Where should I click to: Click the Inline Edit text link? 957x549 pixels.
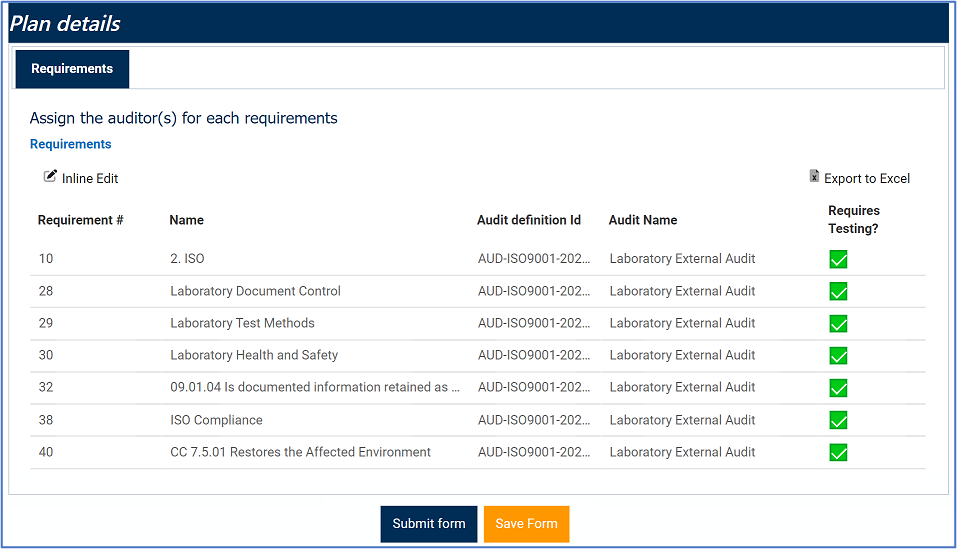click(x=90, y=179)
